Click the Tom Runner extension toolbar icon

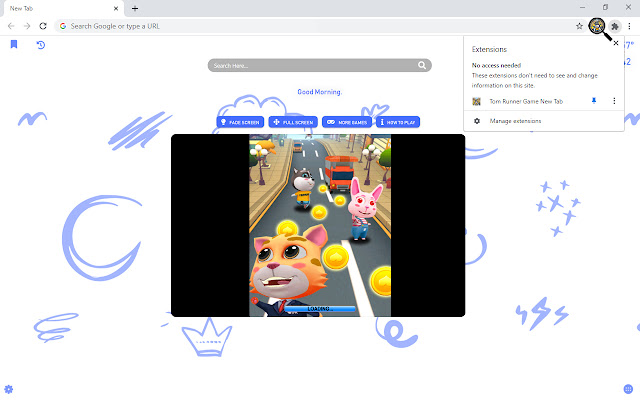tap(597, 26)
